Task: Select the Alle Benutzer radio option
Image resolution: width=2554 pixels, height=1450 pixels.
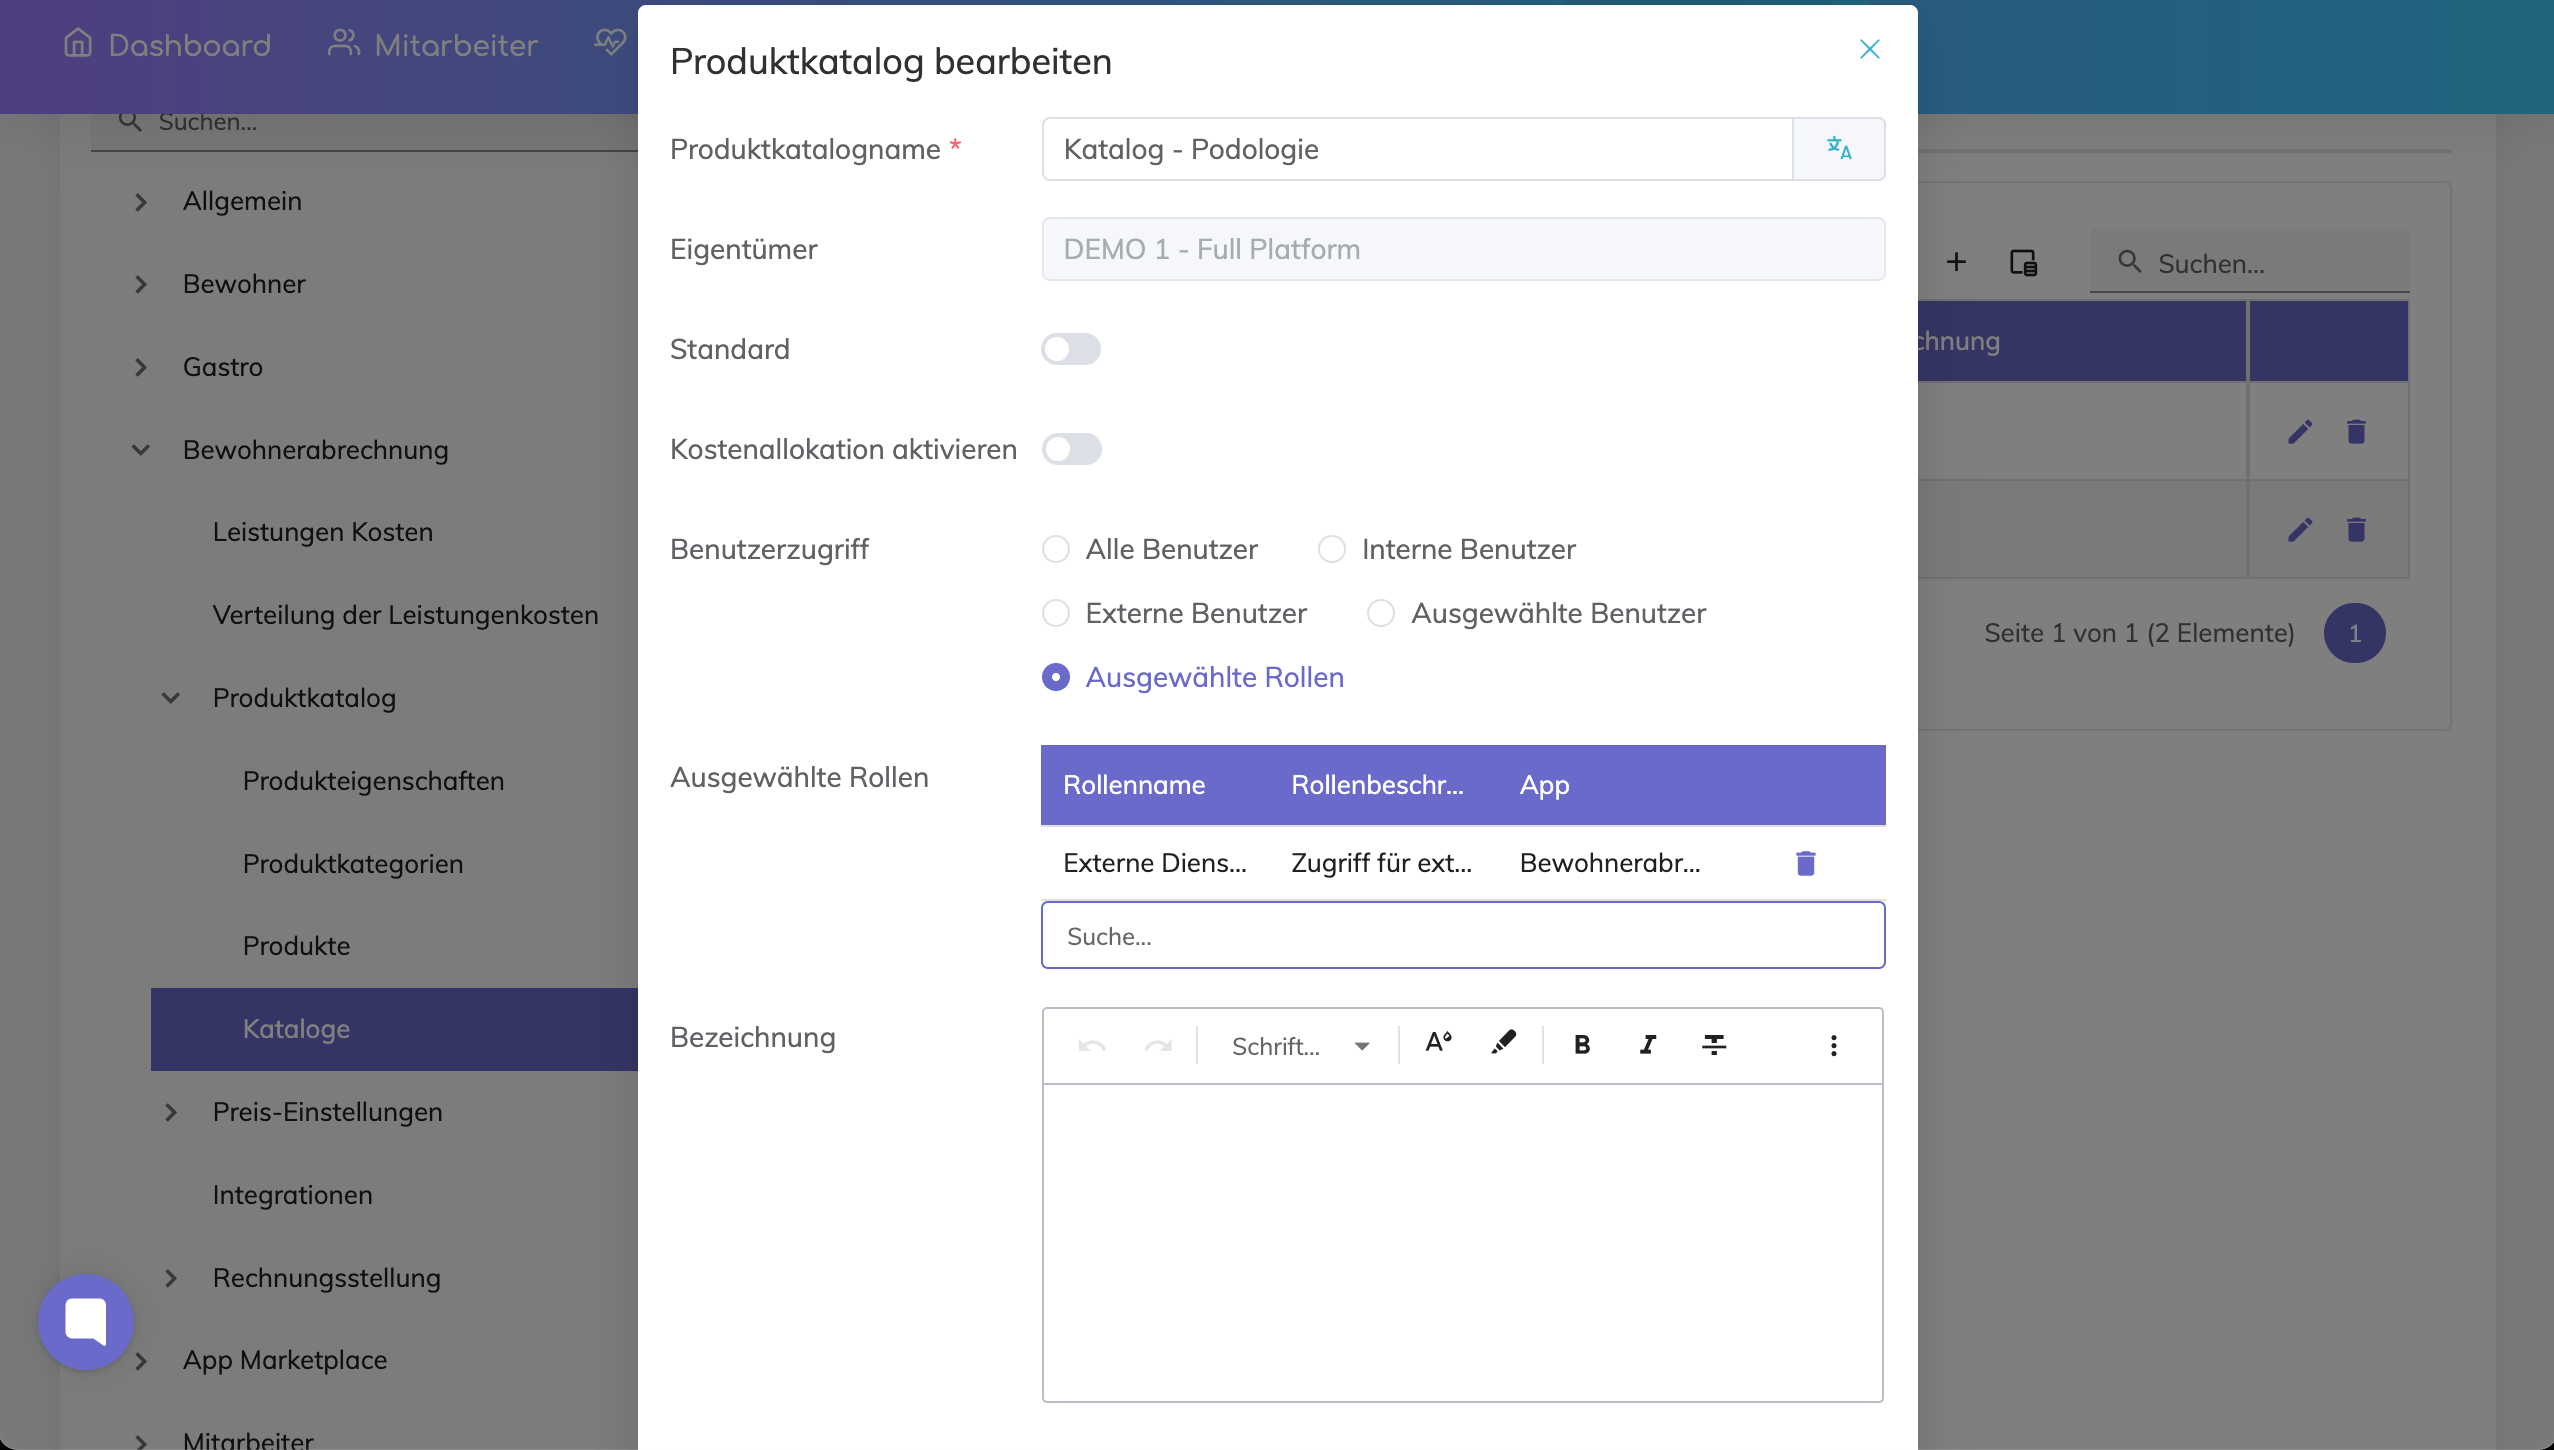Action: (x=1056, y=549)
